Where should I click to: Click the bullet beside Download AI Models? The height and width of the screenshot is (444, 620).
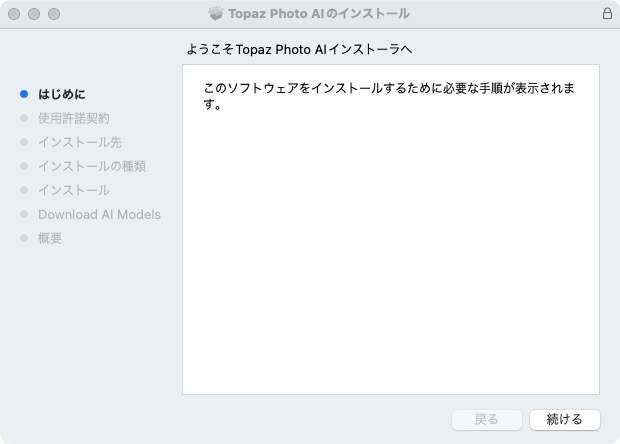pos(24,214)
